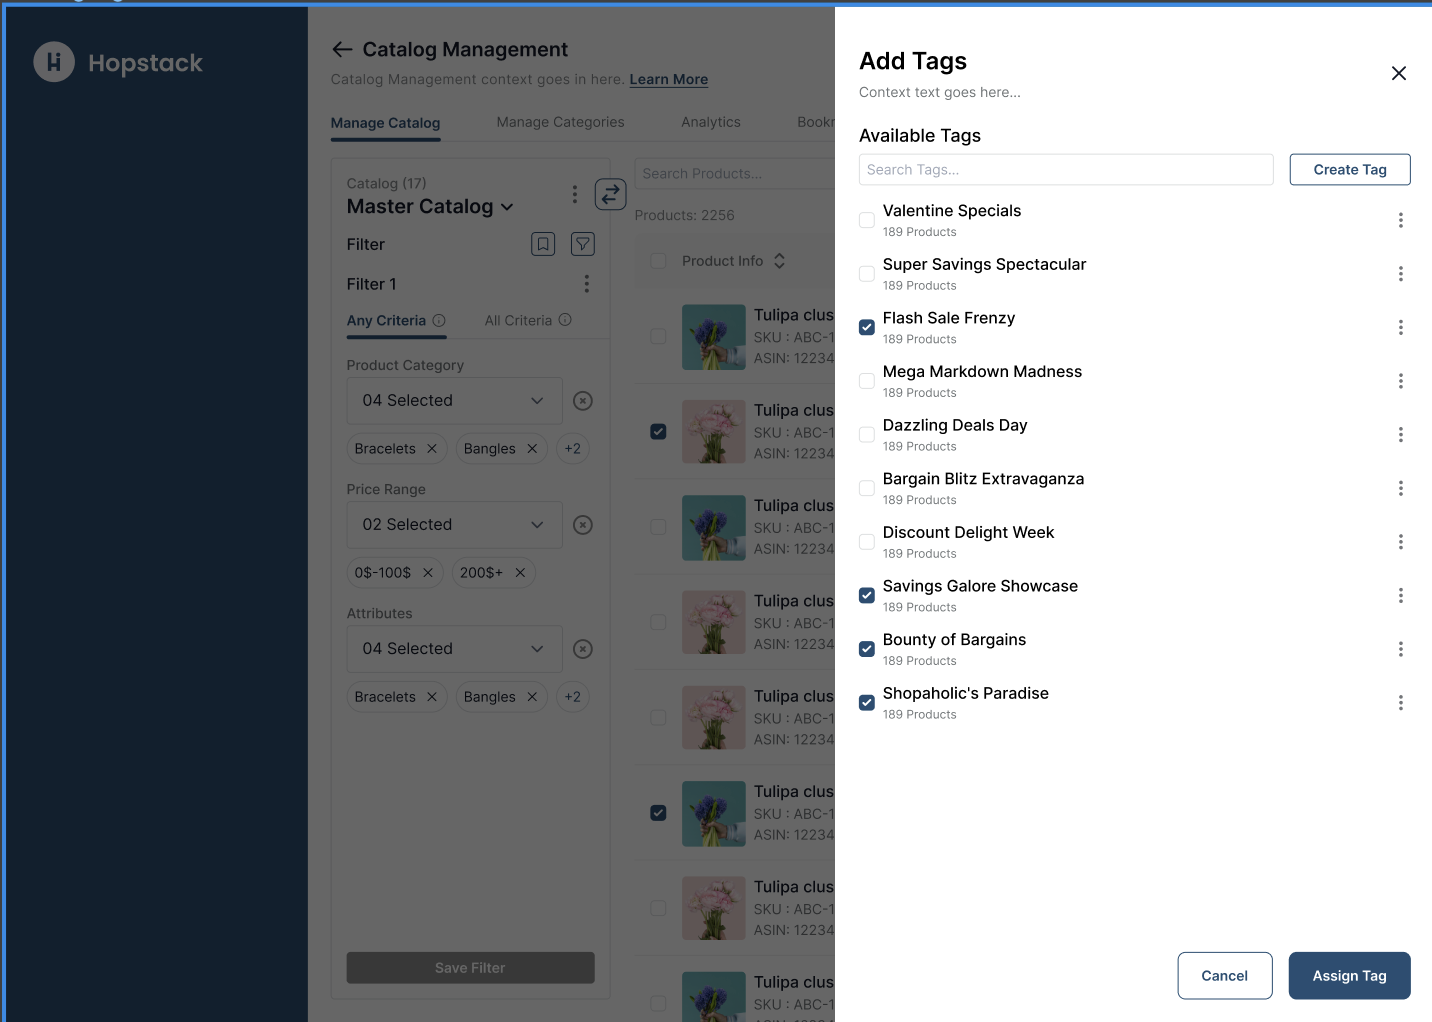Image resolution: width=1432 pixels, height=1022 pixels.
Task: Click the funnel filter icon
Action: click(583, 244)
